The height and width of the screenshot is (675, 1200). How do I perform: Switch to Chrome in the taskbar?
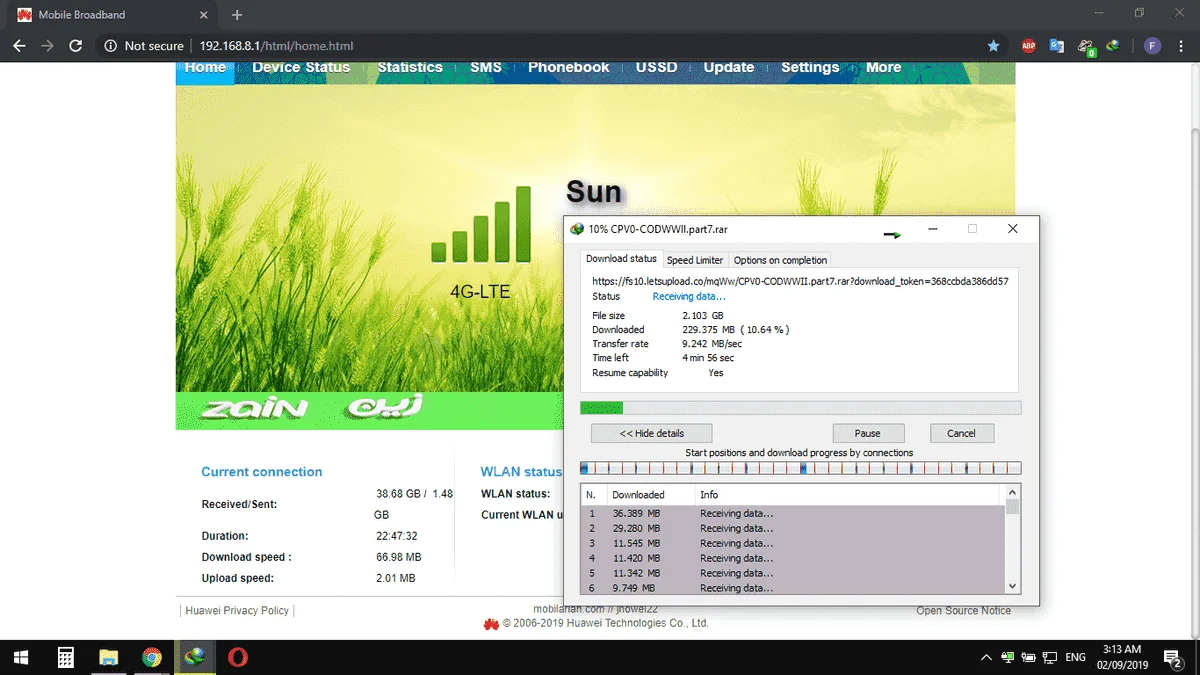152,657
